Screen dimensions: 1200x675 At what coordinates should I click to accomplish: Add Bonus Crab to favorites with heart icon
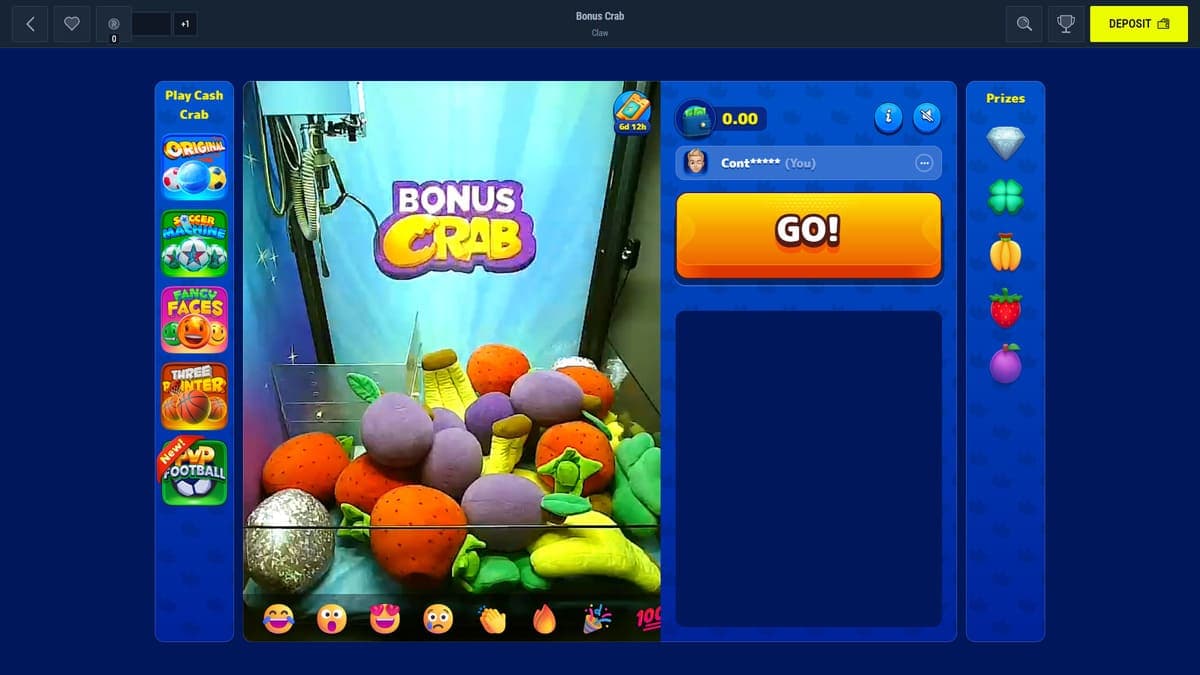point(72,24)
